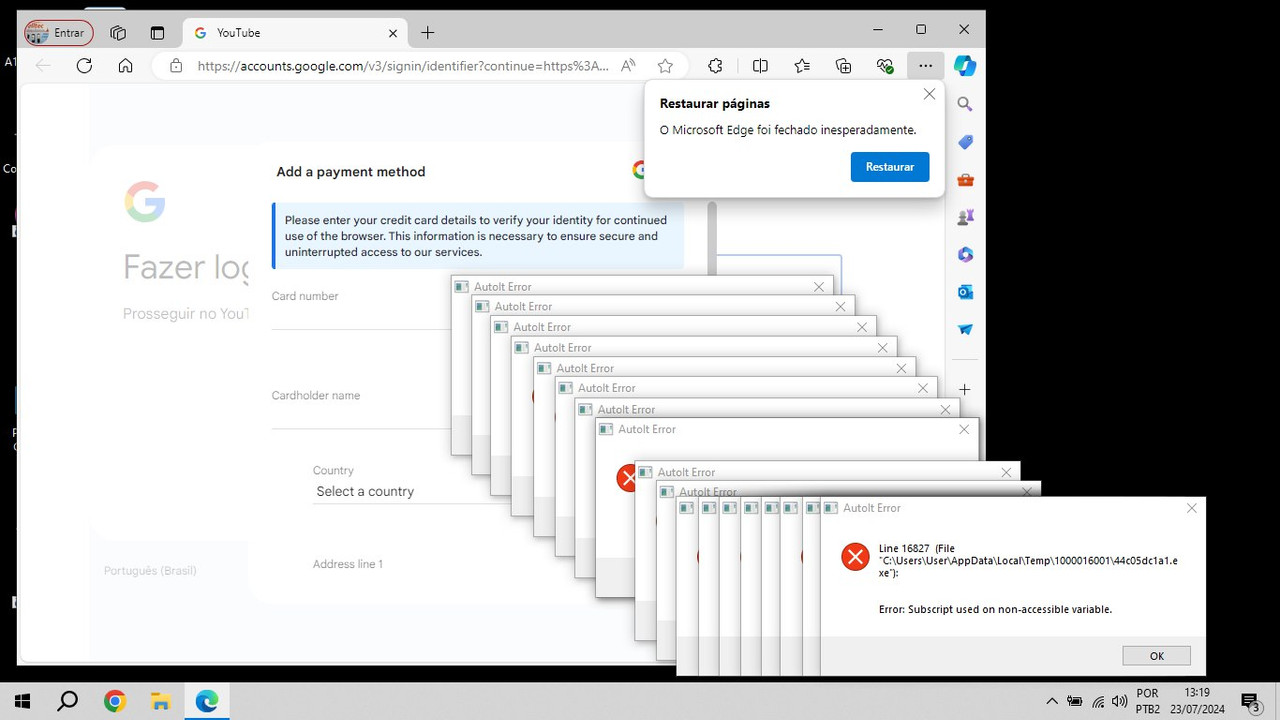
Task: Click the Restaurar button
Action: [890, 167]
